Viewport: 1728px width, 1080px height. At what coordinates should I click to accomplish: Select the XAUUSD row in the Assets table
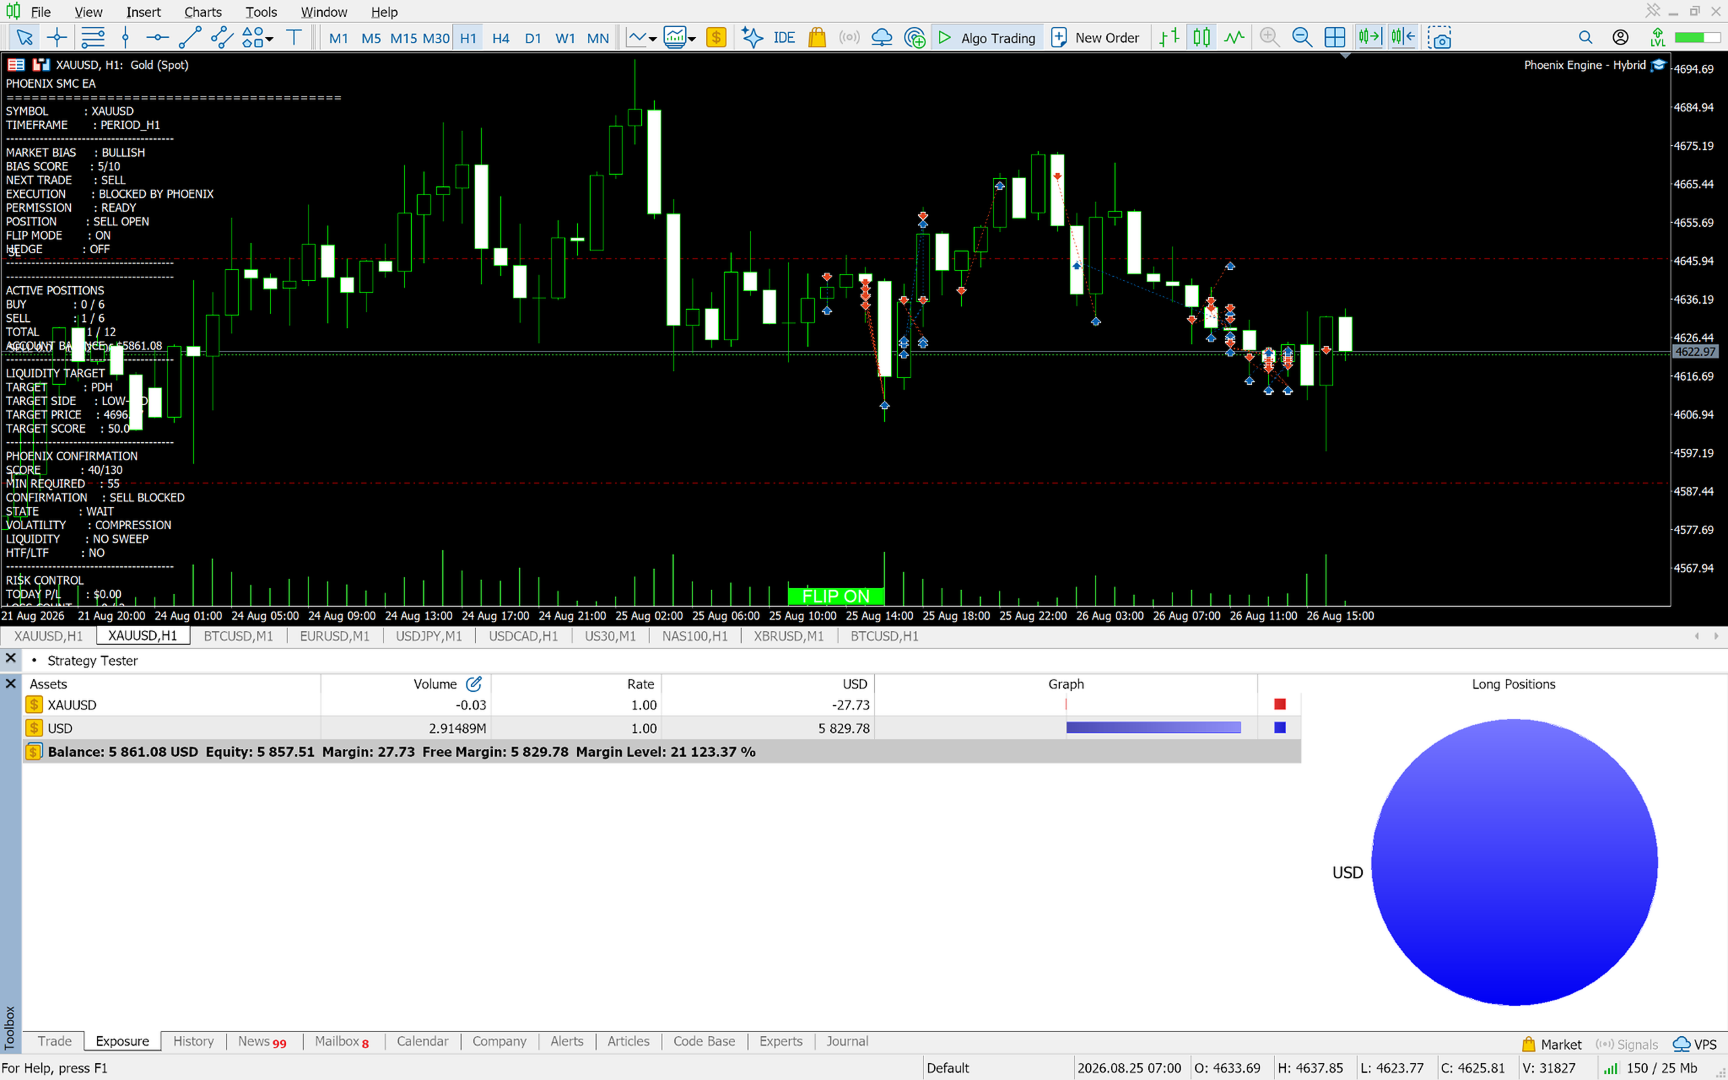point(661,705)
